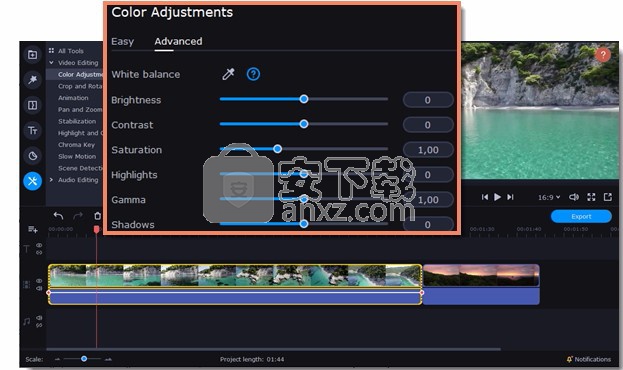Click the red playhead marker

coord(96,229)
